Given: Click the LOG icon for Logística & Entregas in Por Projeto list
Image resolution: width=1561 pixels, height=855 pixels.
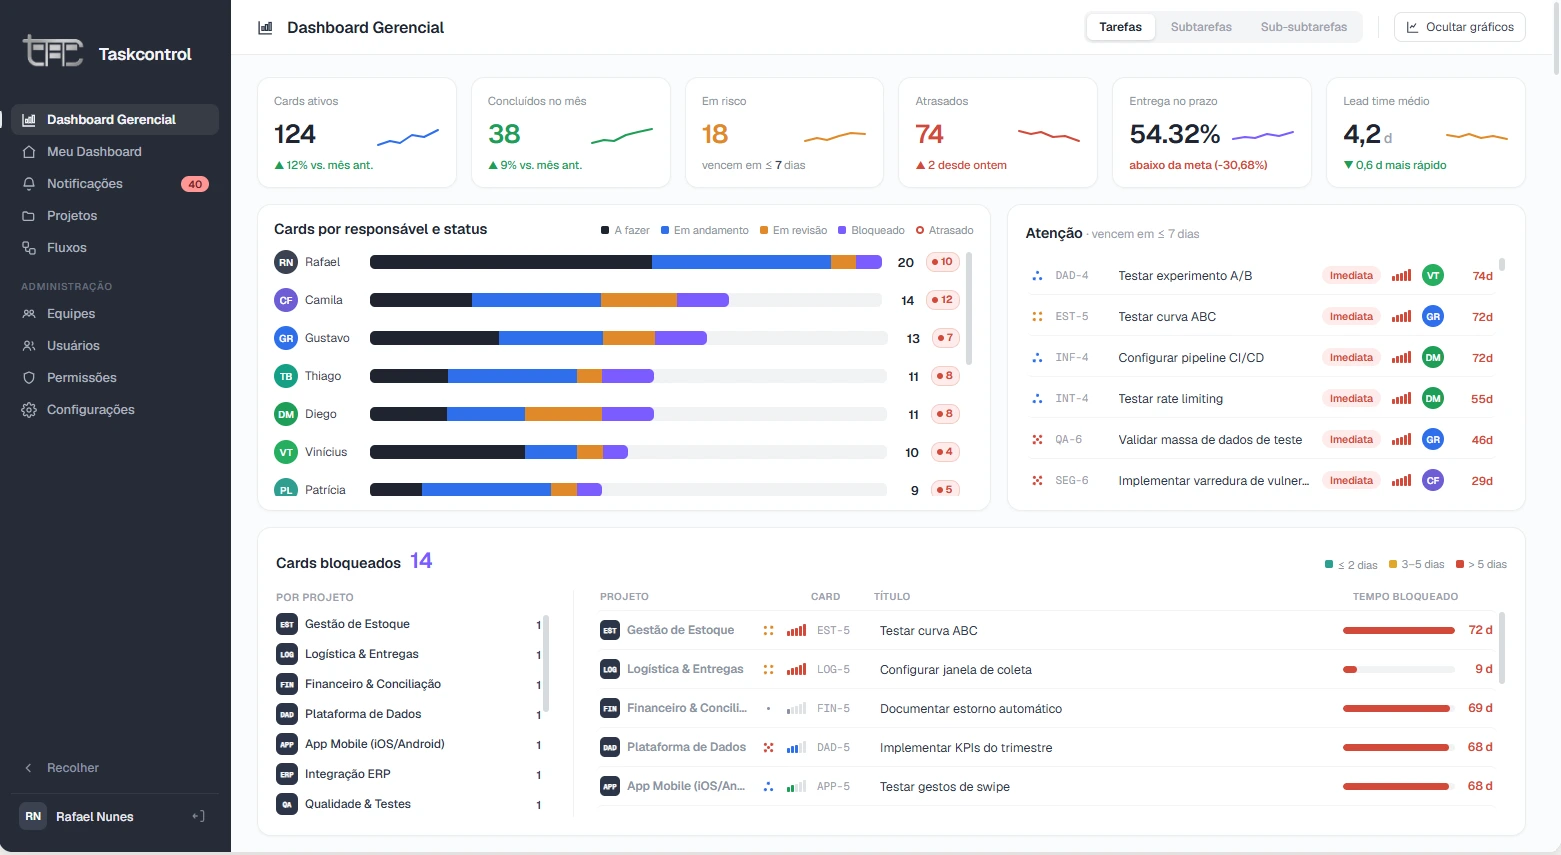Looking at the screenshot, I should (287, 654).
